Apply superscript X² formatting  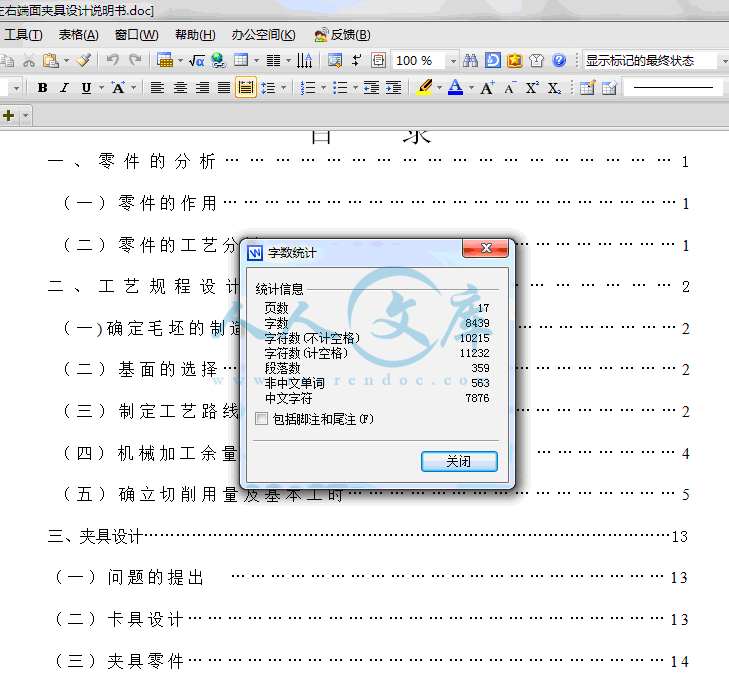coord(532,87)
